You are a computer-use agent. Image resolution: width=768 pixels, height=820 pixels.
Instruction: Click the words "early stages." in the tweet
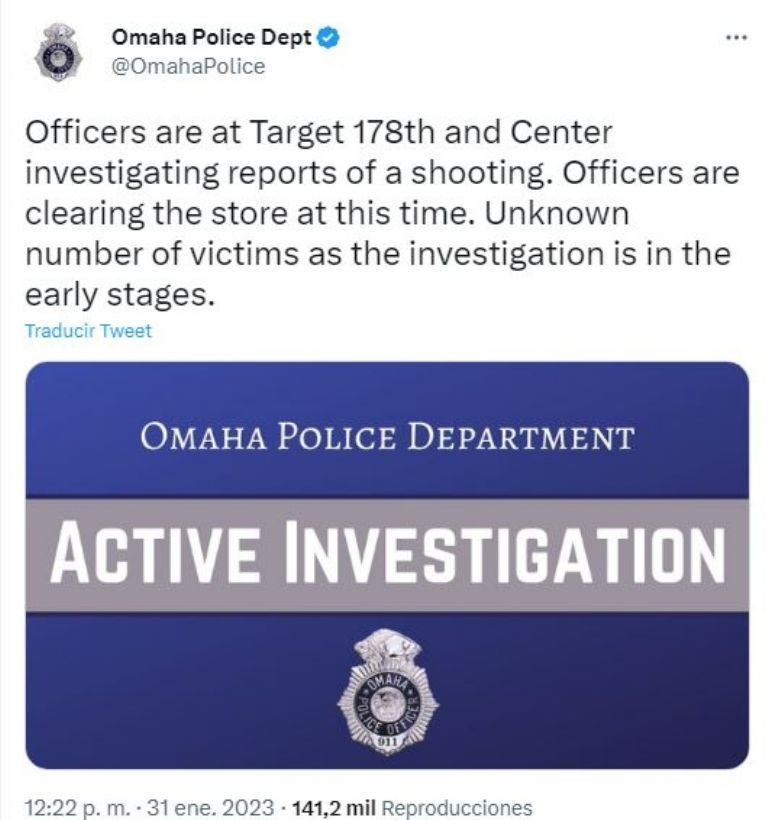coord(120,296)
